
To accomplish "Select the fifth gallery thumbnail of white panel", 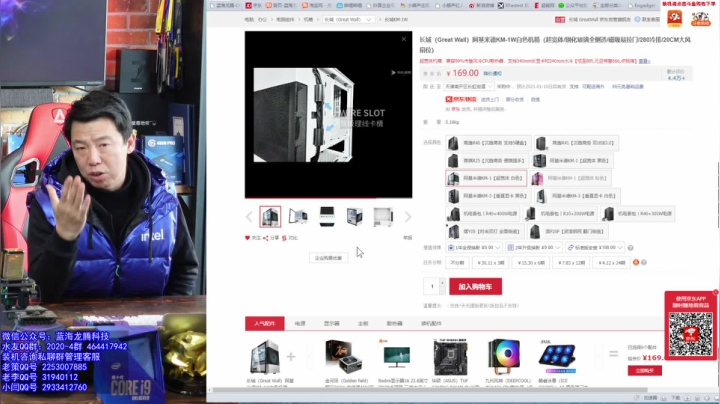I will pyautogui.click(x=383, y=216).
